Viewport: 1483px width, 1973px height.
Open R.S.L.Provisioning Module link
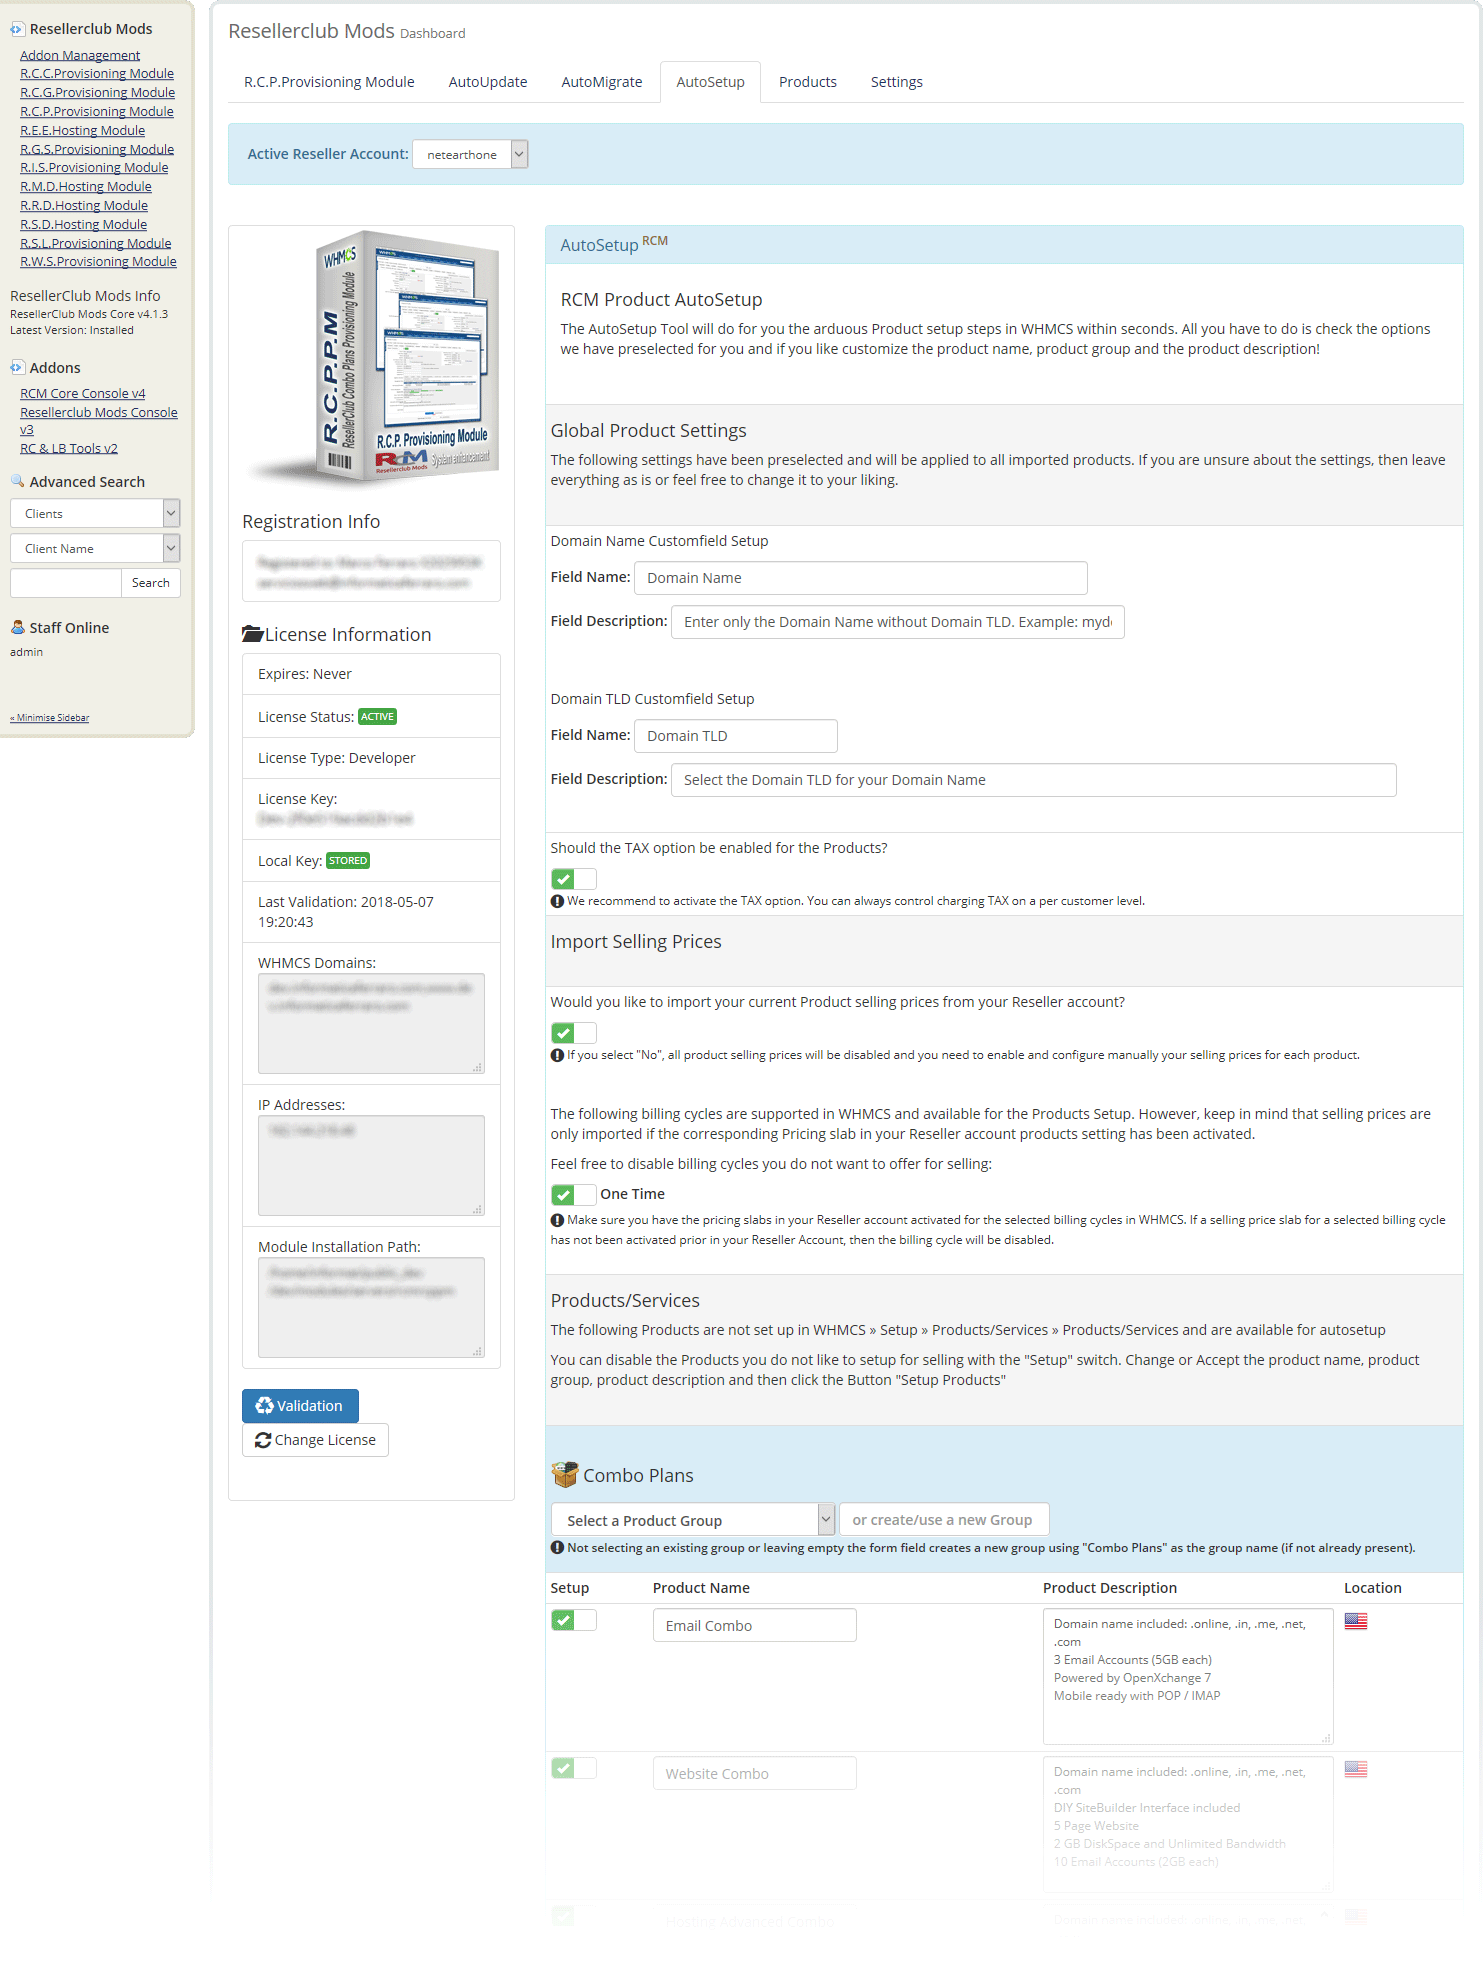click(x=95, y=243)
